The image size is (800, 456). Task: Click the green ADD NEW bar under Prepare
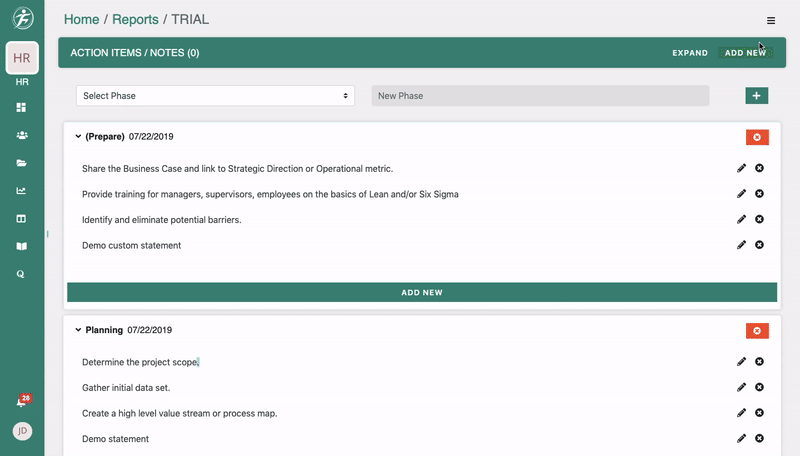[421, 293]
